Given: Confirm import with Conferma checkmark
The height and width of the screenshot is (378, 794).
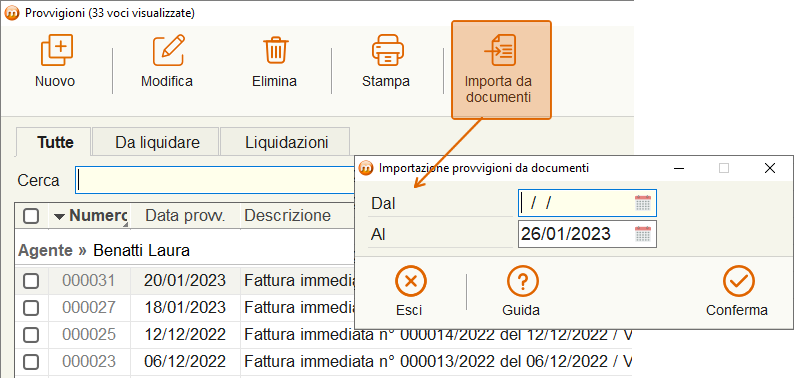Looking at the screenshot, I should coord(739,282).
